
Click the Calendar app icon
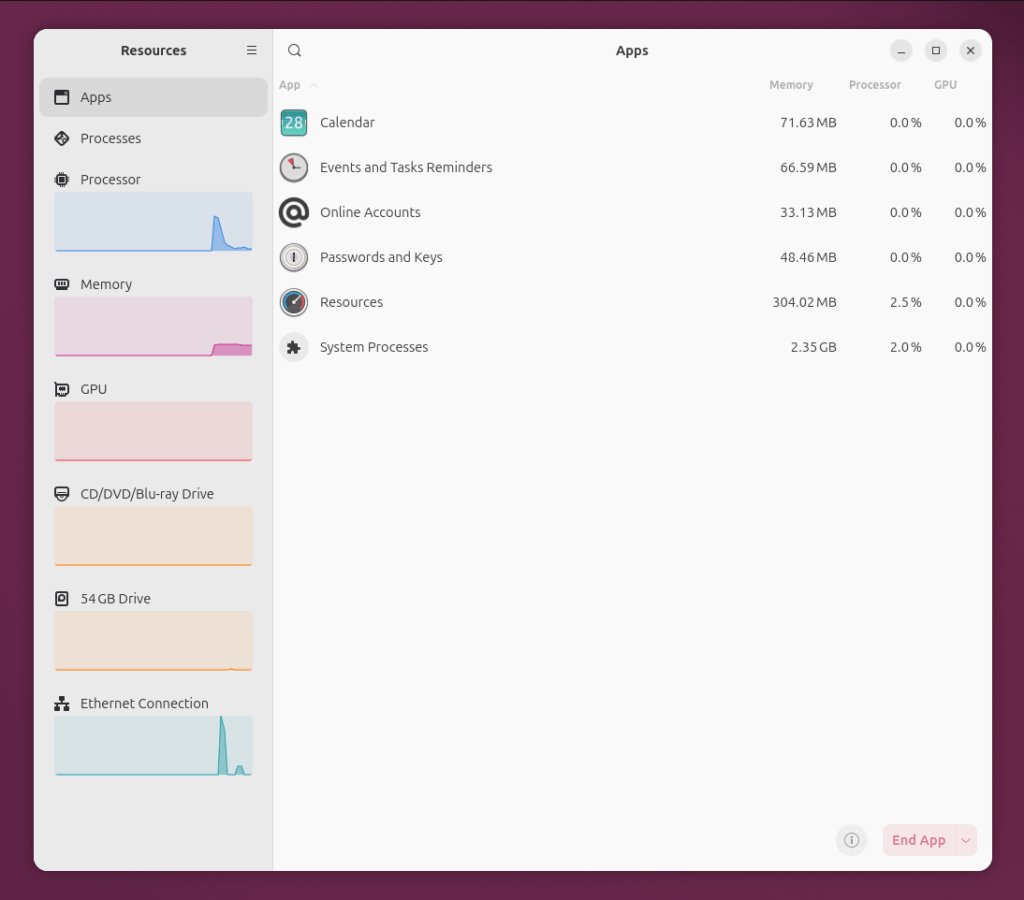(294, 123)
